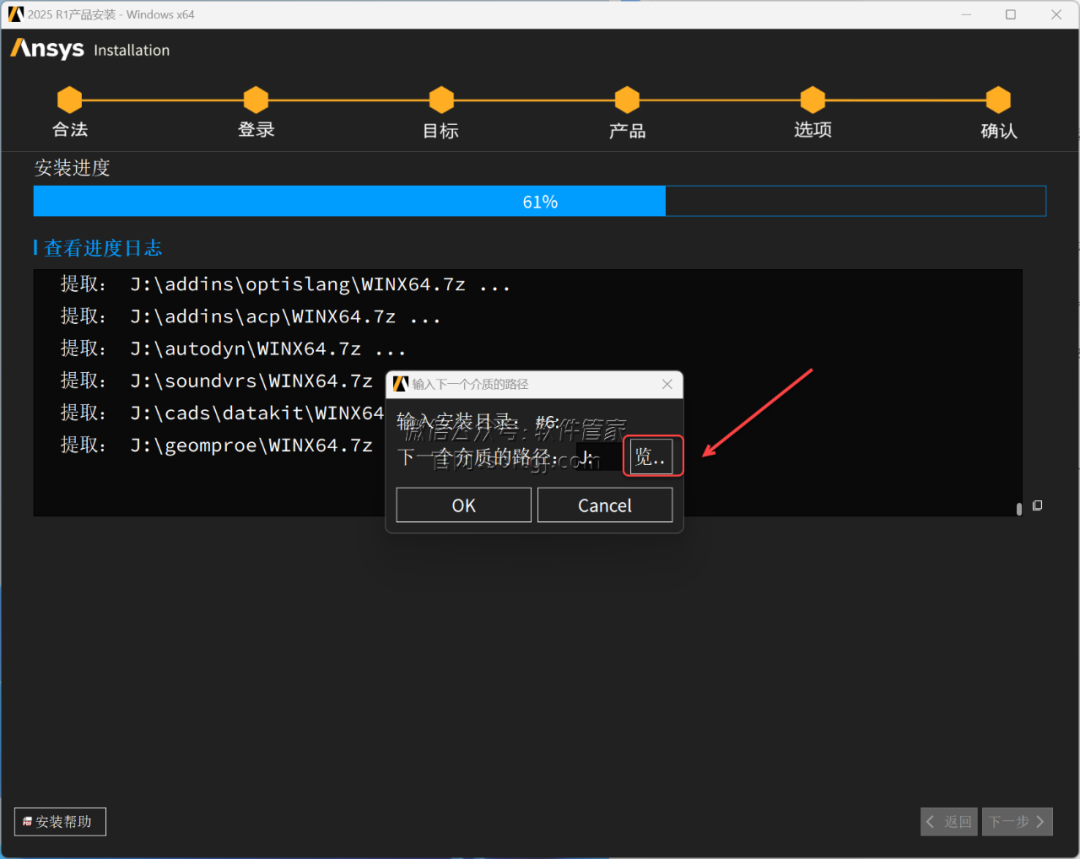This screenshot has height=859, width=1080.
Task: Click the Ansys icon in the installer title bar
Action: tap(15, 14)
